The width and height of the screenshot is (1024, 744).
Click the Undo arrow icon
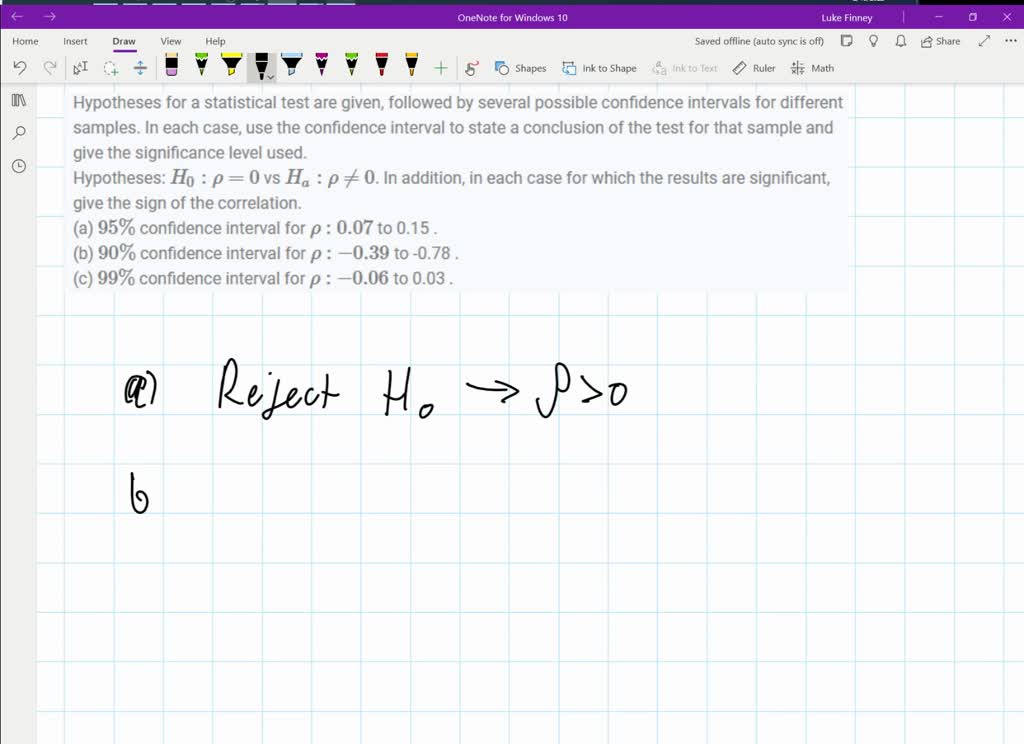click(20, 67)
